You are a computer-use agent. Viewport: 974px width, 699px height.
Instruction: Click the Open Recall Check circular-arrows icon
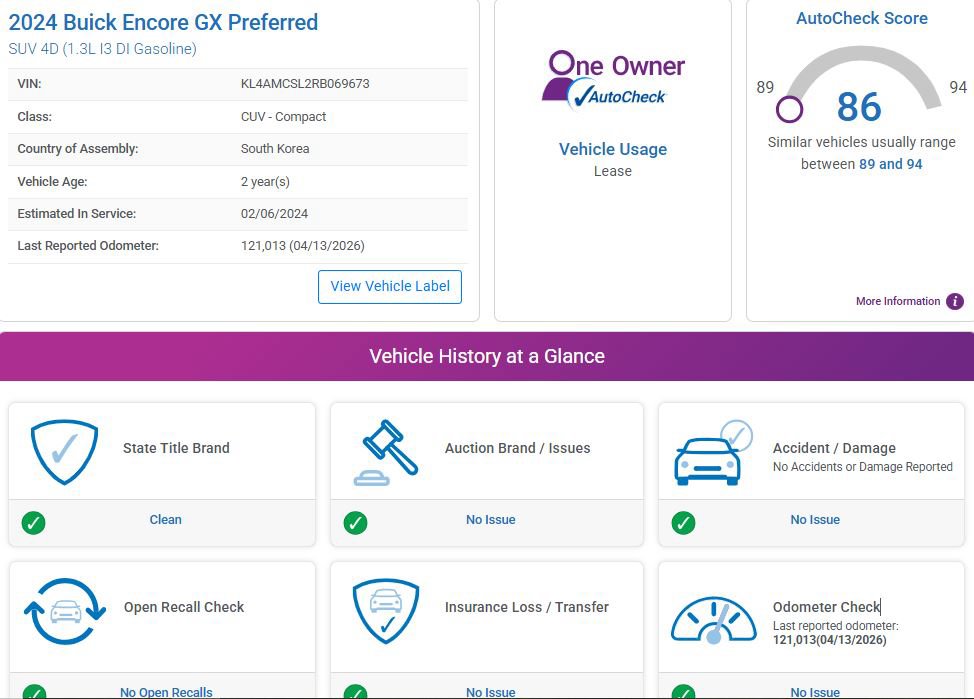click(65, 611)
